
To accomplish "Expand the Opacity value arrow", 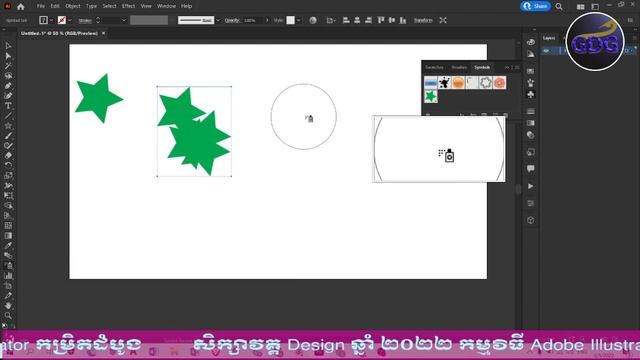I will pyautogui.click(x=267, y=20).
